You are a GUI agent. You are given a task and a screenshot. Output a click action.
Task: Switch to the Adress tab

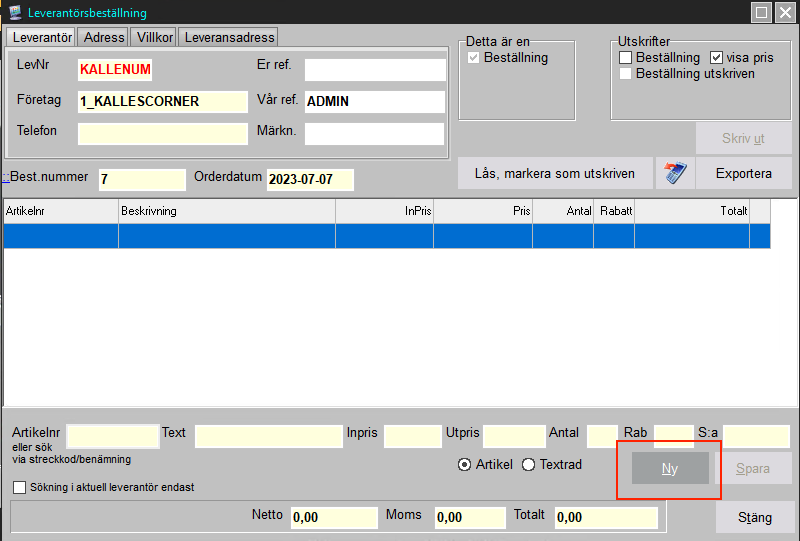pyautogui.click(x=104, y=37)
